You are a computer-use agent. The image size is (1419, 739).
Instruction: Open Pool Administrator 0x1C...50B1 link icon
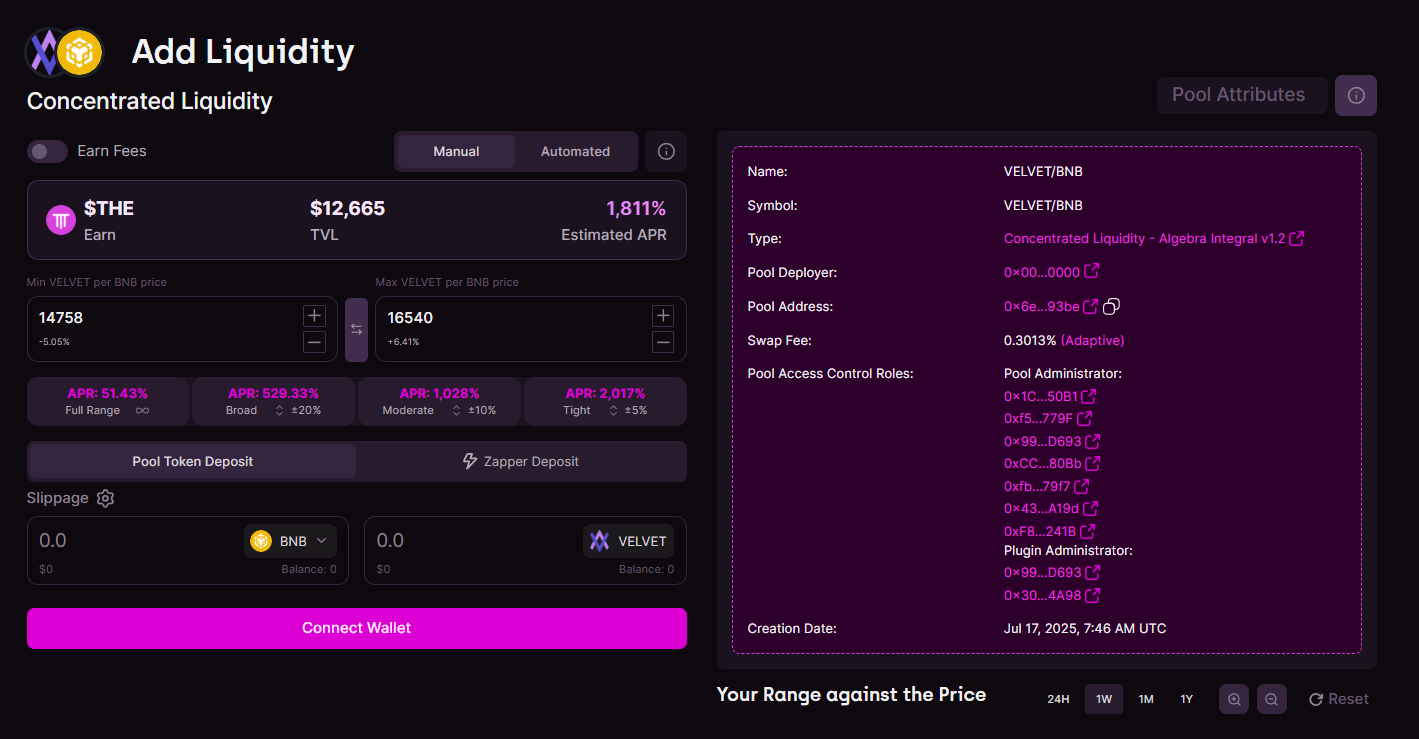1089,397
